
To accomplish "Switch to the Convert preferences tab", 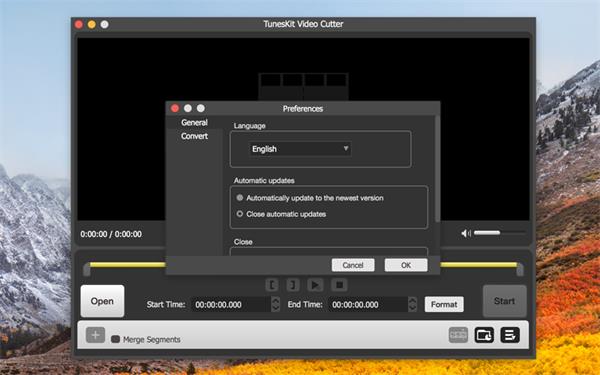I will 194,136.
